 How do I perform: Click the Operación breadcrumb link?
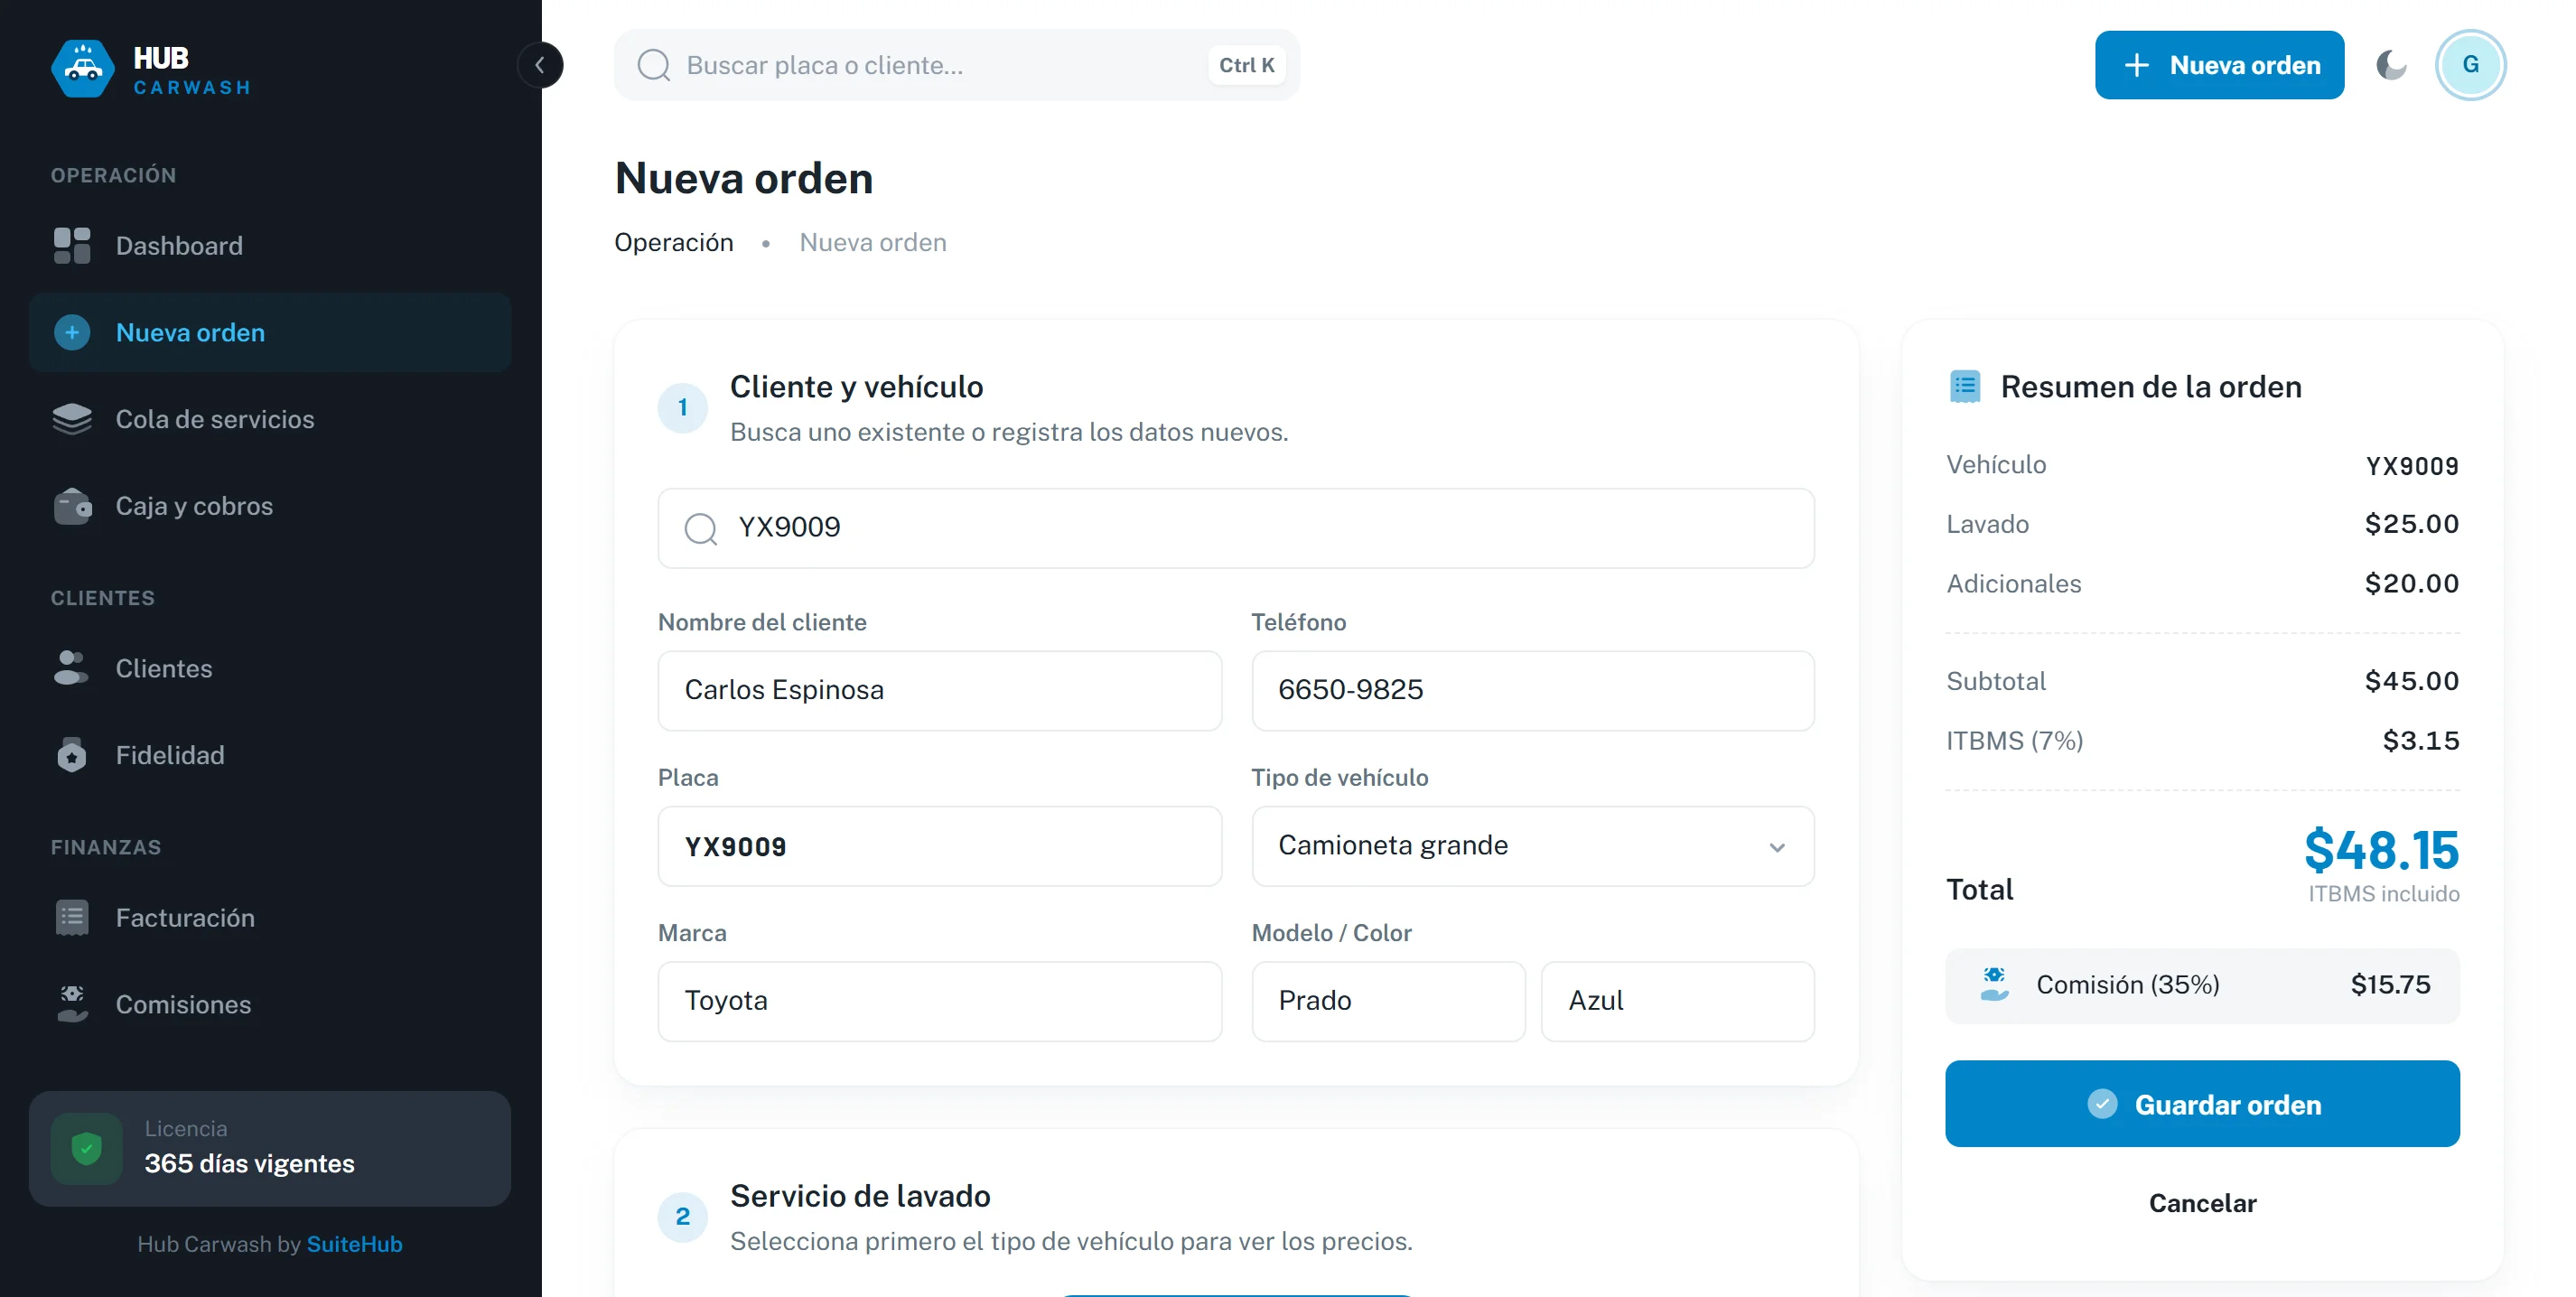673,243
